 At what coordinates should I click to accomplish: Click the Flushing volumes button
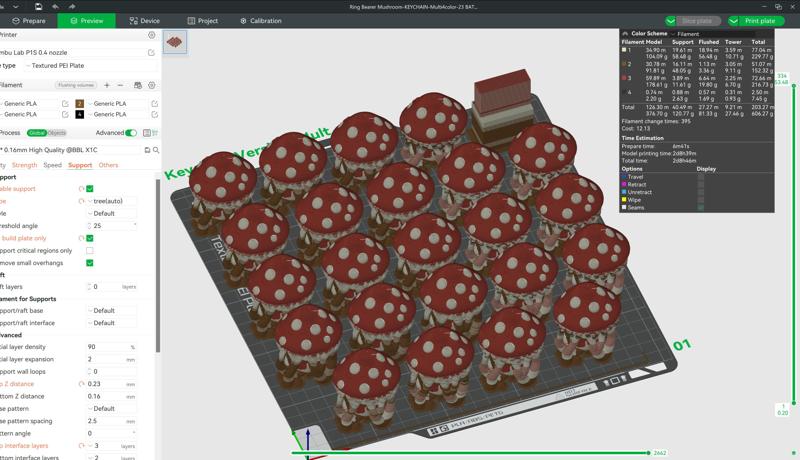[x=76, y=85]
